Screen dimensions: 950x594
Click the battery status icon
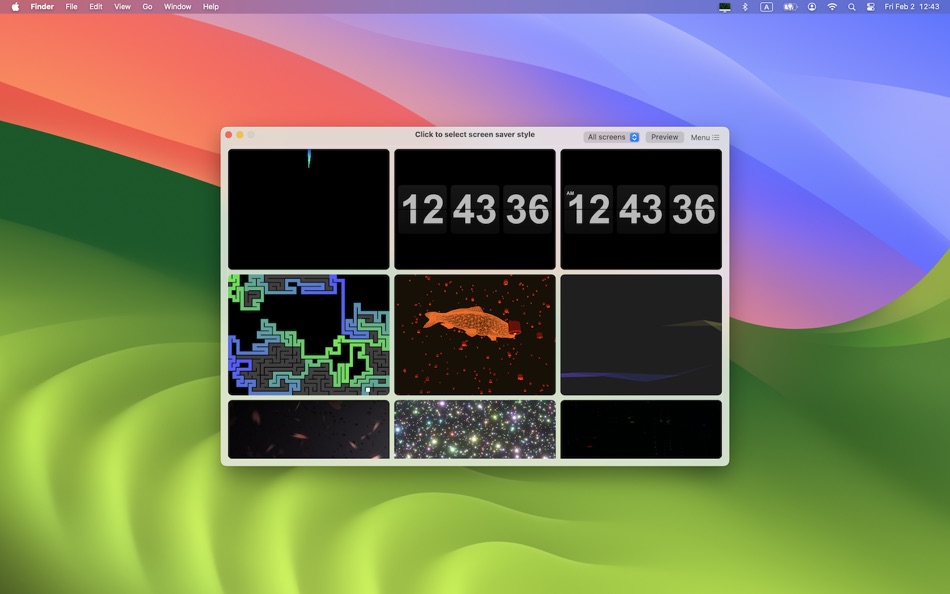coord(790,7)
